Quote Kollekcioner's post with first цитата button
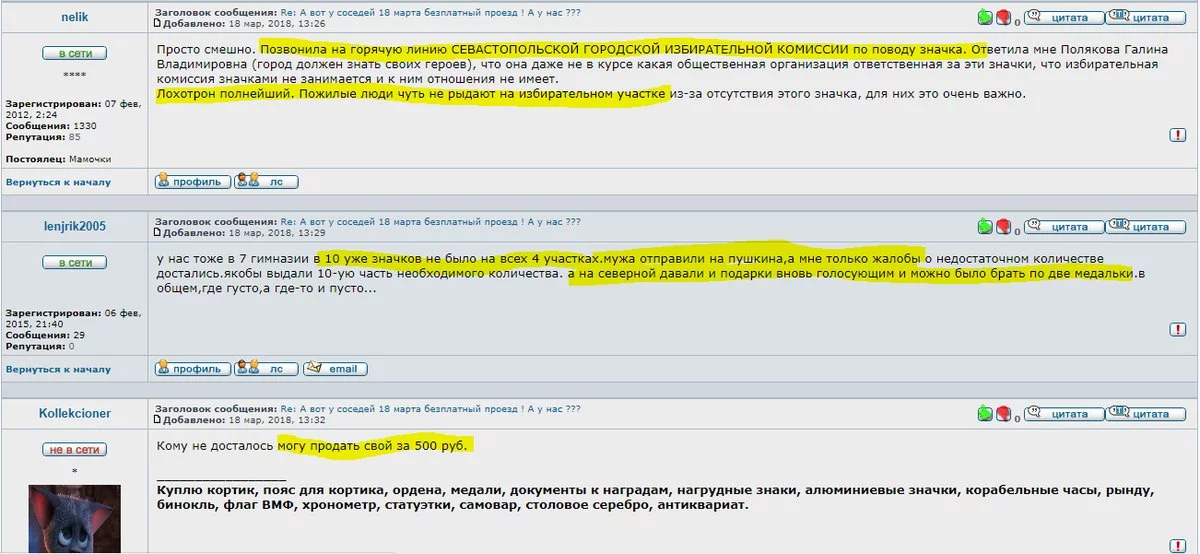 [x=1064, y=413]
